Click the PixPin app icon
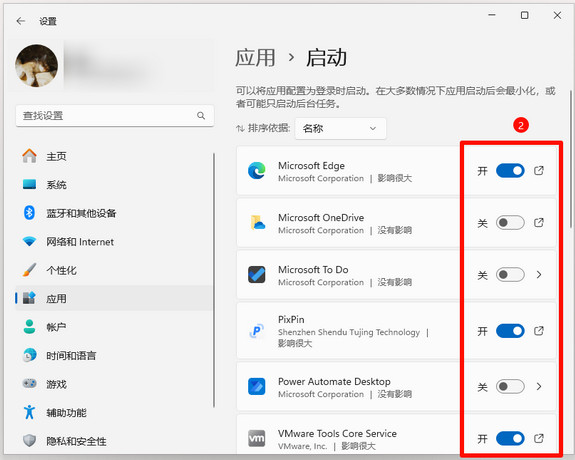 point(257,331)
